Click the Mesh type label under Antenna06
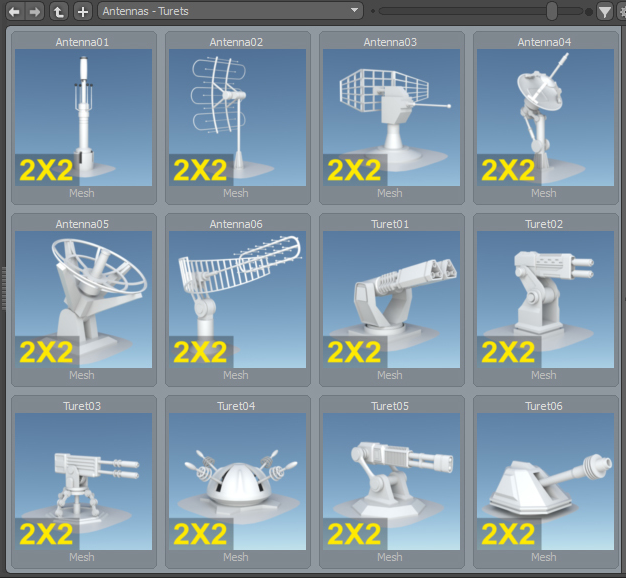The image size is (626, 579). point(236,375)
